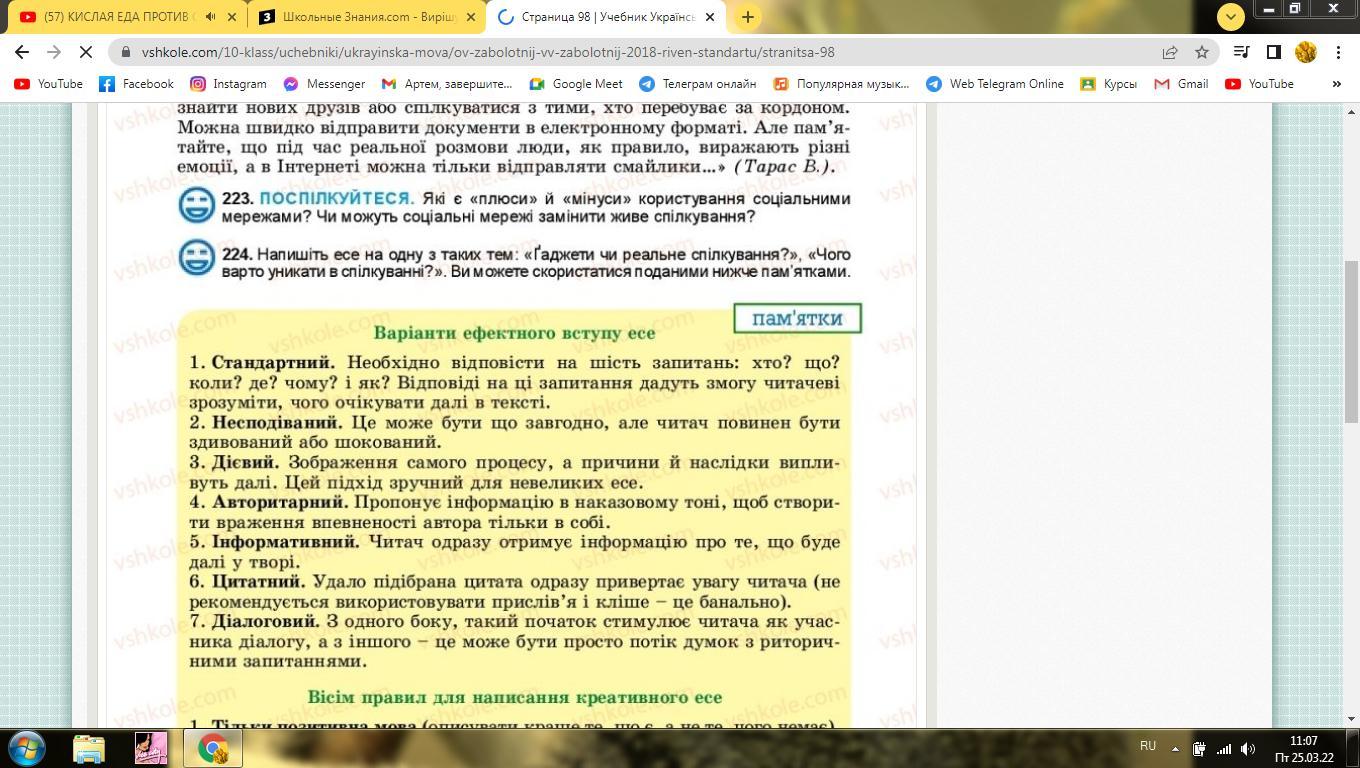This screenshot has height=768, width=1360.
Task: Show hidden system tray icons
Action: [1174, 748]
